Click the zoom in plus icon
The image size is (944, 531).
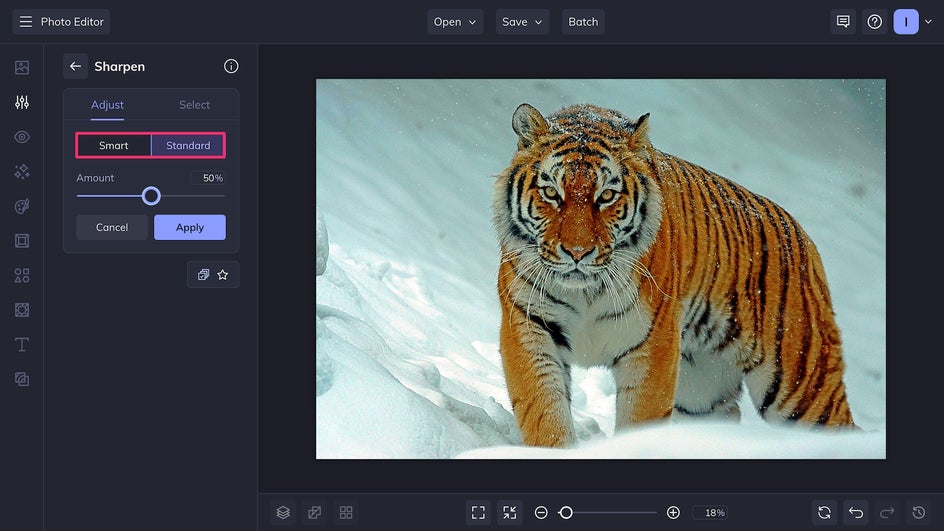(673, 512)
